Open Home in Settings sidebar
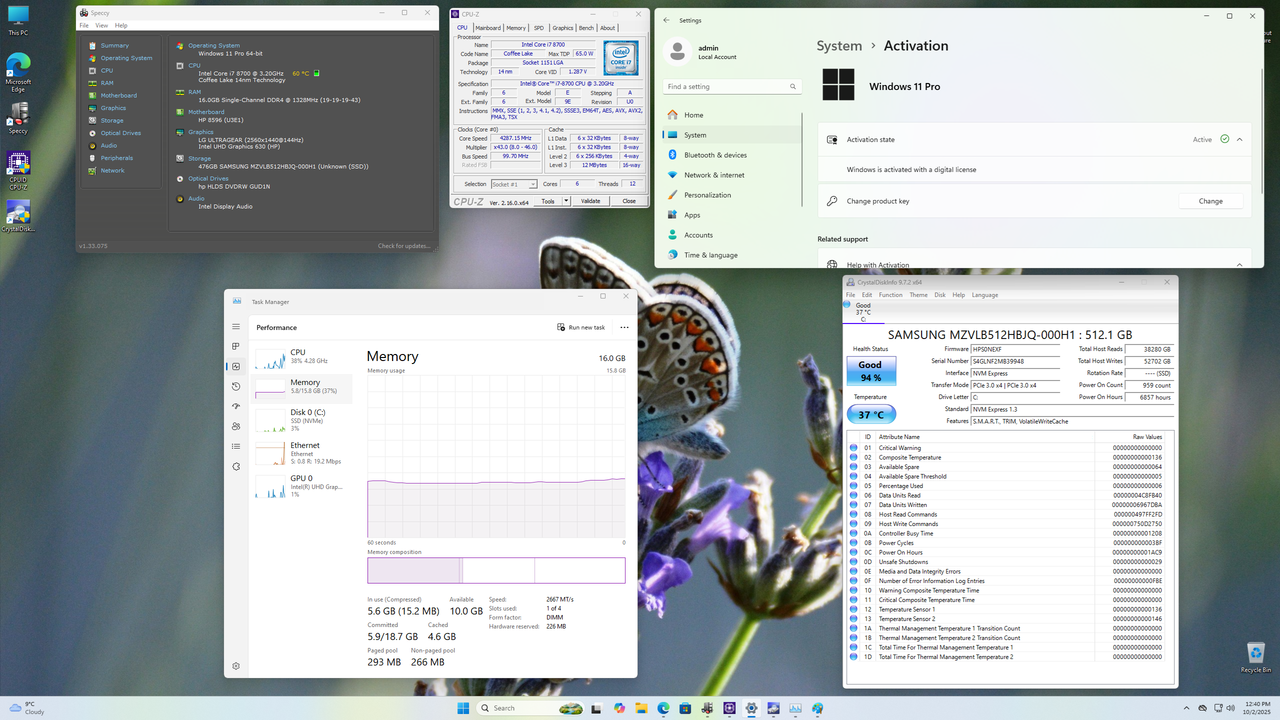This screenshot has width=1280, height=720. pos(732,115)
